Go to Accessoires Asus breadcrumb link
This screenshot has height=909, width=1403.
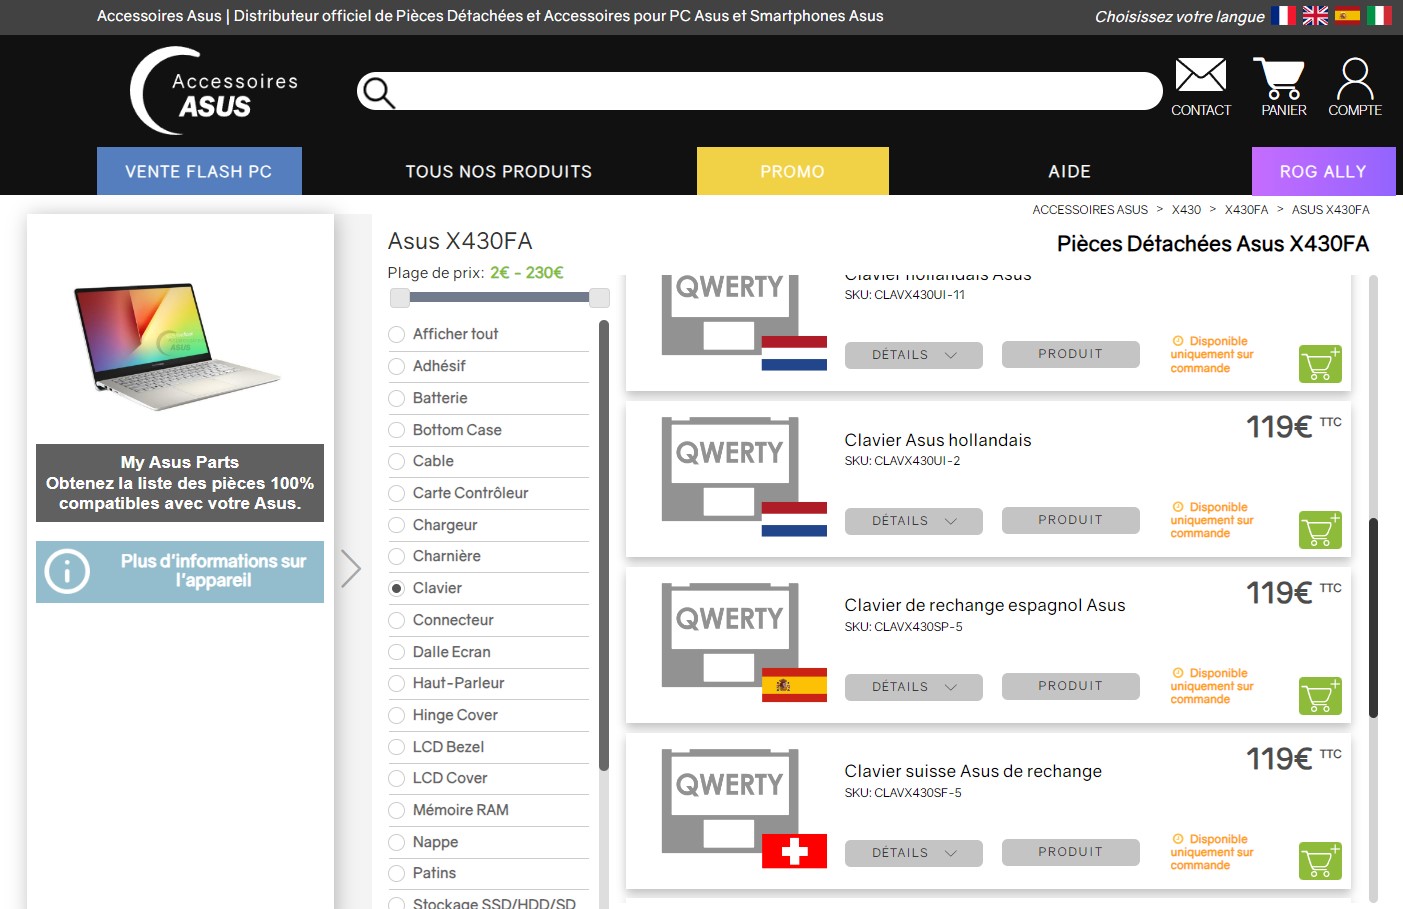click(1090, 210)
